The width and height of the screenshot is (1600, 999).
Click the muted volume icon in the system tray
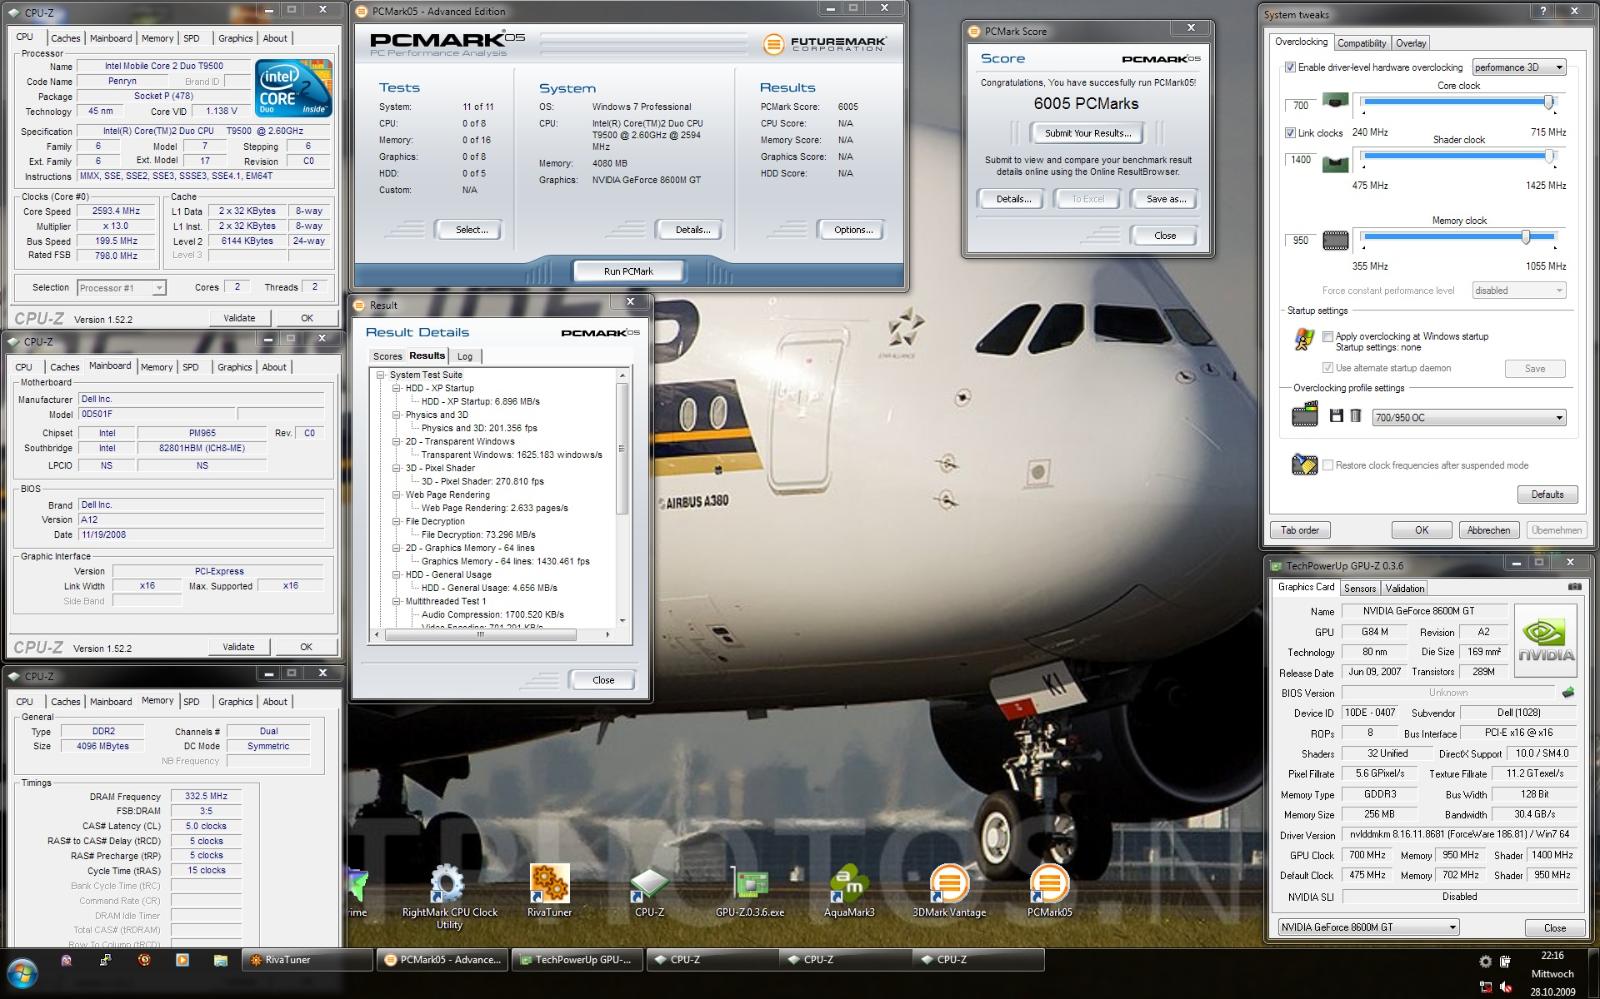coord(1505,988)
